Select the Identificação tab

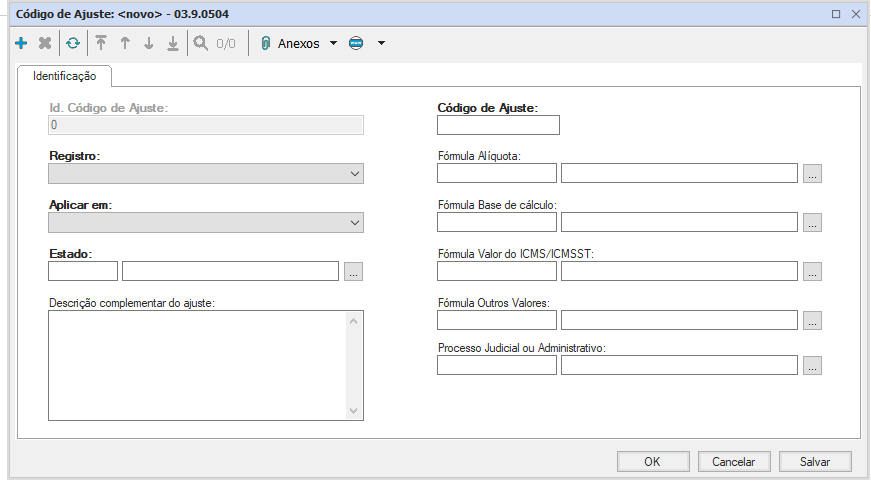tap(65, 76)
